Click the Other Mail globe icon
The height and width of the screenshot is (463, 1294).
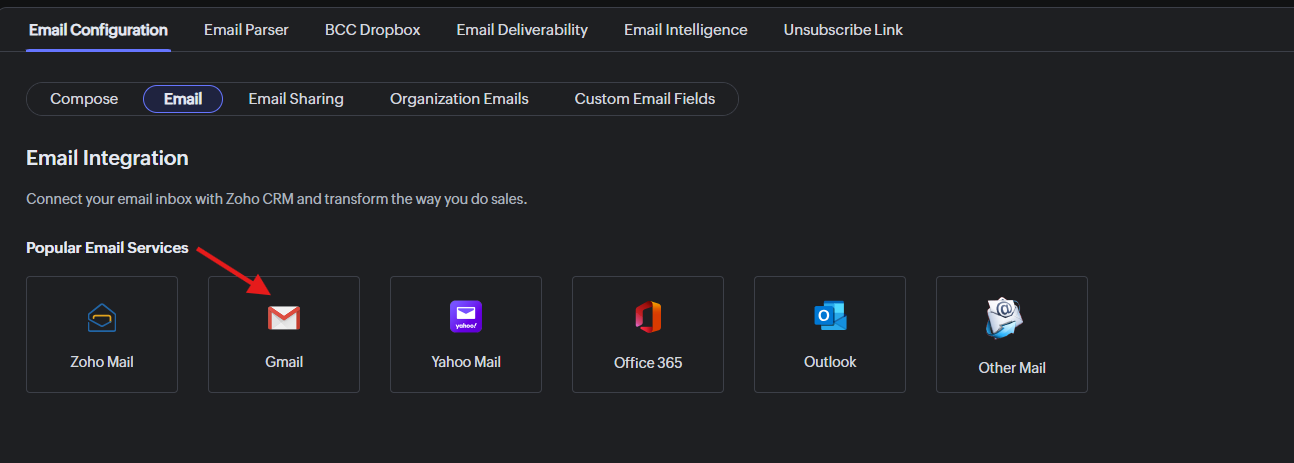pyautogui.click(x=1005, y=318)
